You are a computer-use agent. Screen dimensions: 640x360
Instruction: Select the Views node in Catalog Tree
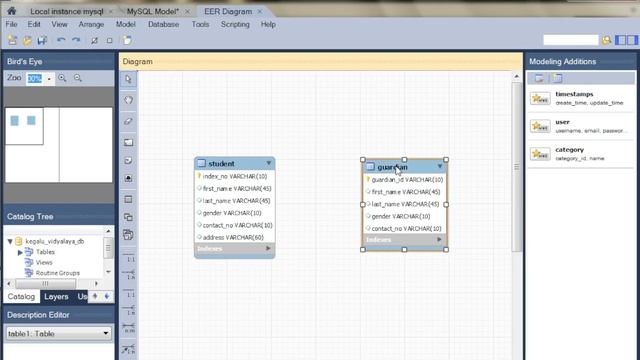(44, 262)
